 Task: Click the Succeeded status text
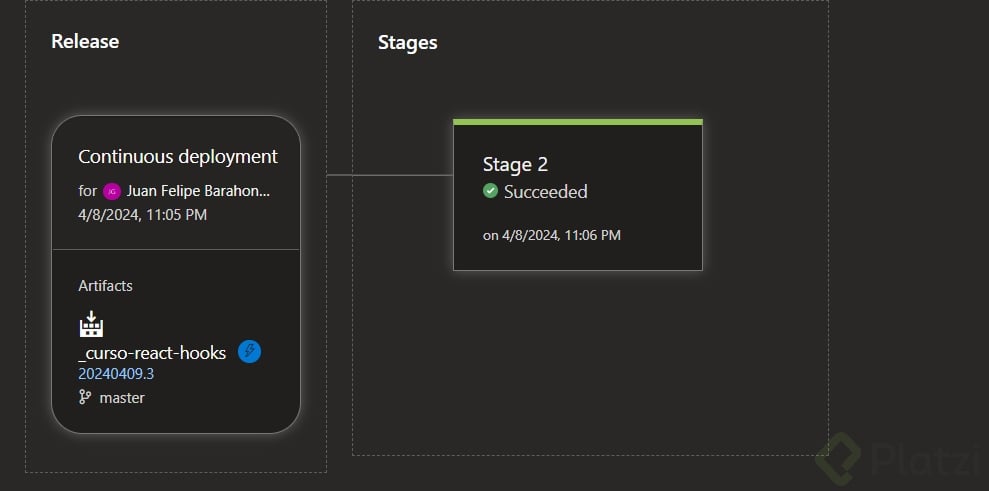click(x=545, y=191)
